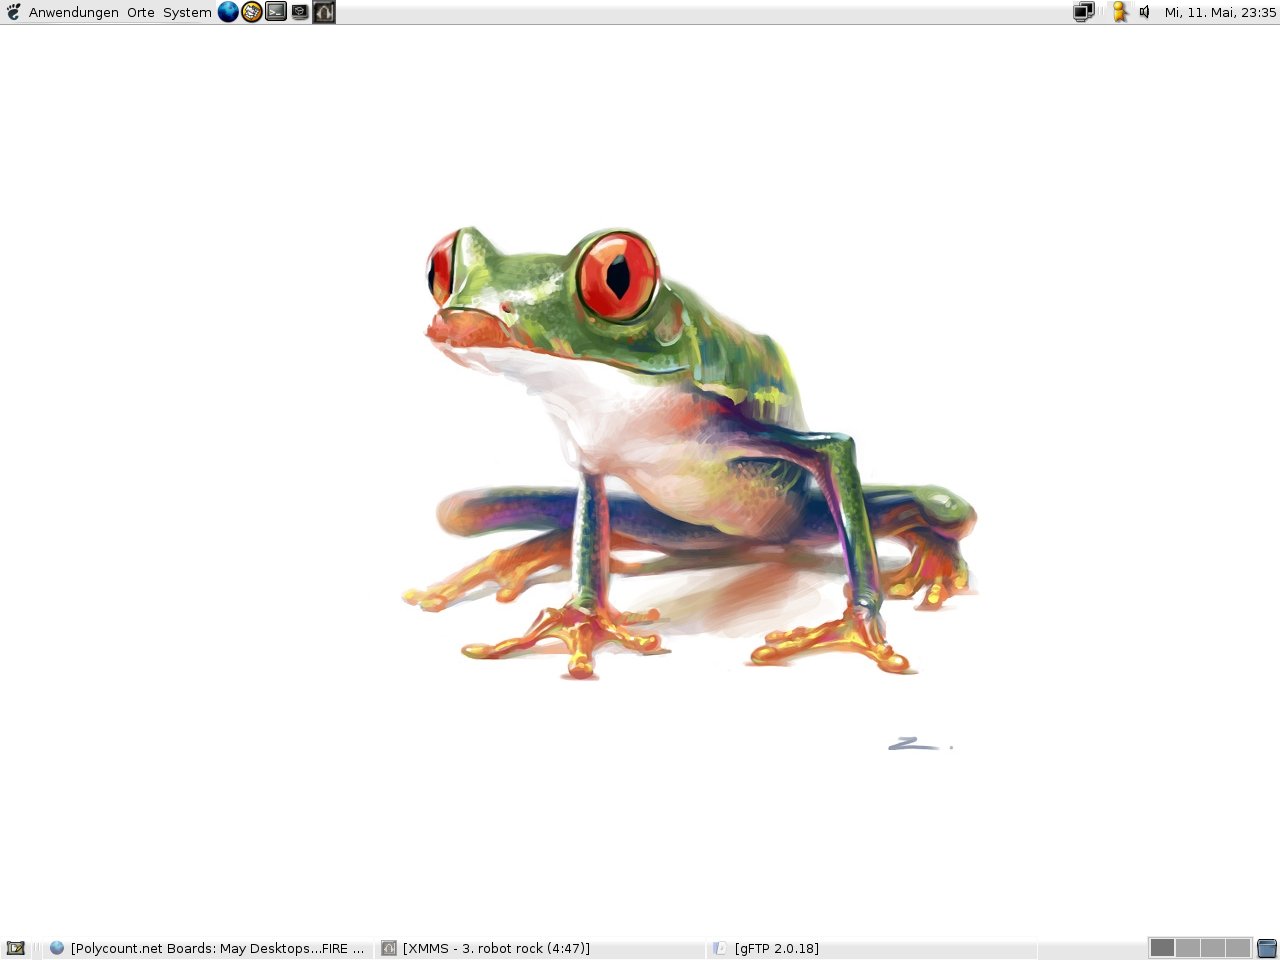Open the Orte menu
The height and width of the screenshot is (960, 1280).
pyautogui.click(x=141, y=12)
